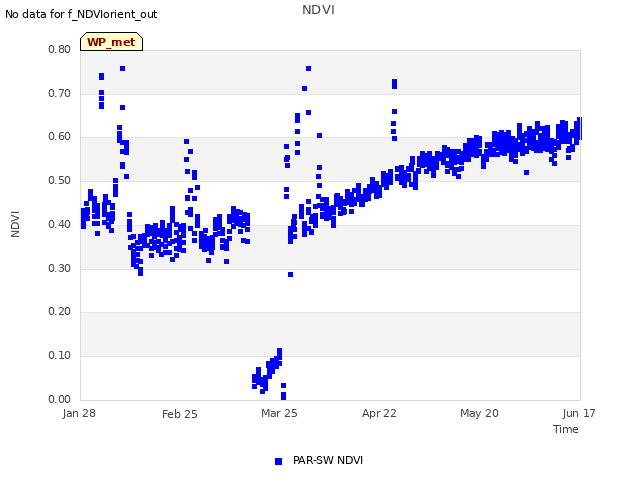The image size is (640, 480).
Task: Click the Jun 17 date label
Action: [x=579, y=413]
